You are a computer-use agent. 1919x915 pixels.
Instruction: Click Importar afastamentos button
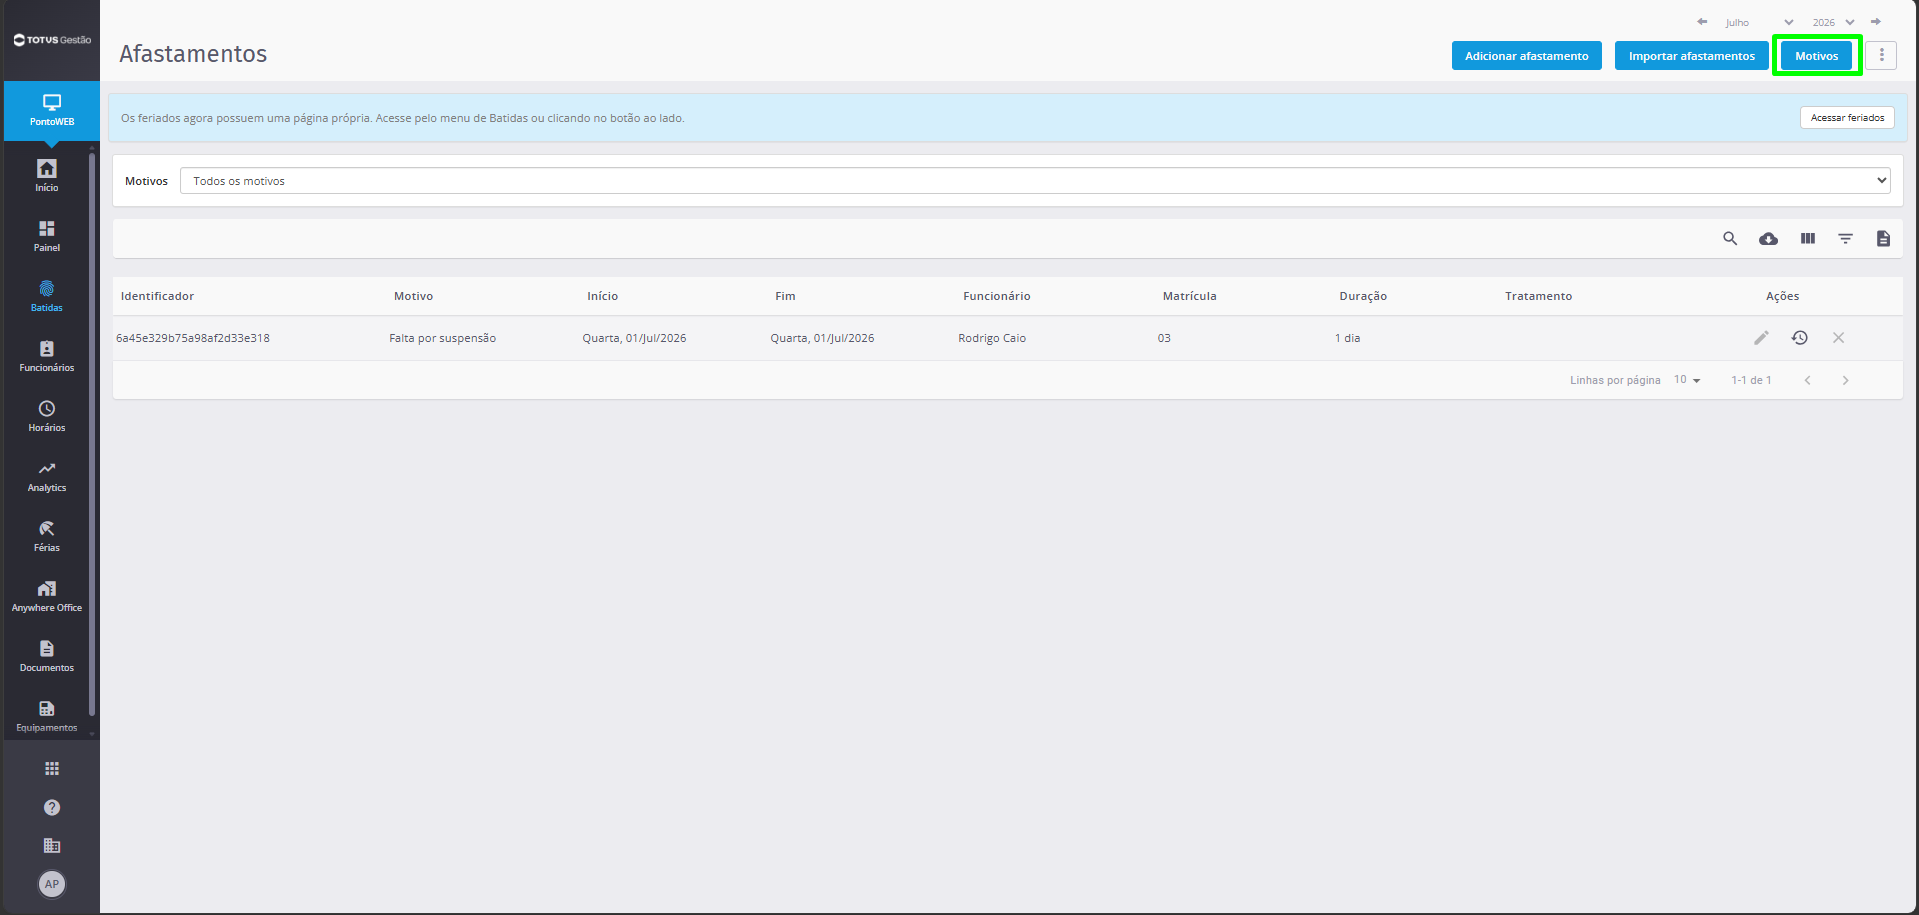coord(1692,56)
